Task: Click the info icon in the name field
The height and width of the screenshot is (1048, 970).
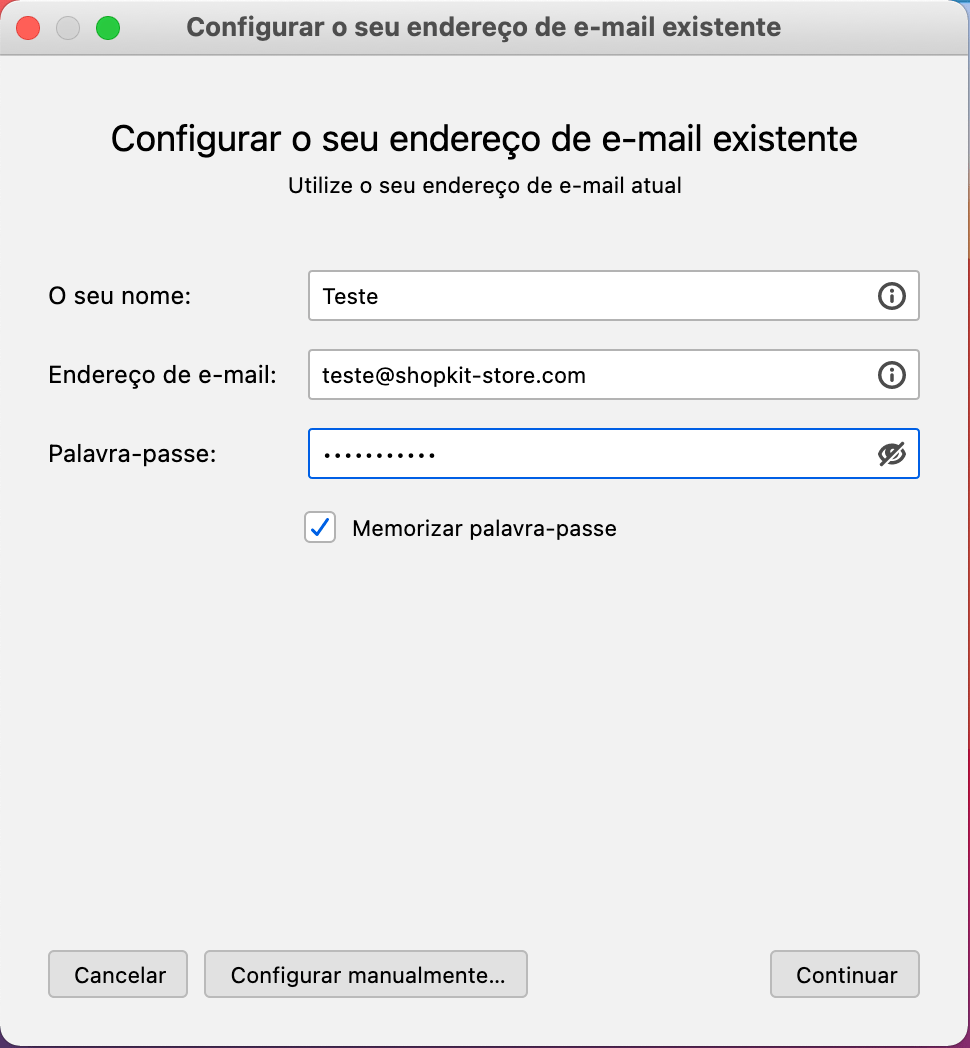Action: (x=891, y=296)
